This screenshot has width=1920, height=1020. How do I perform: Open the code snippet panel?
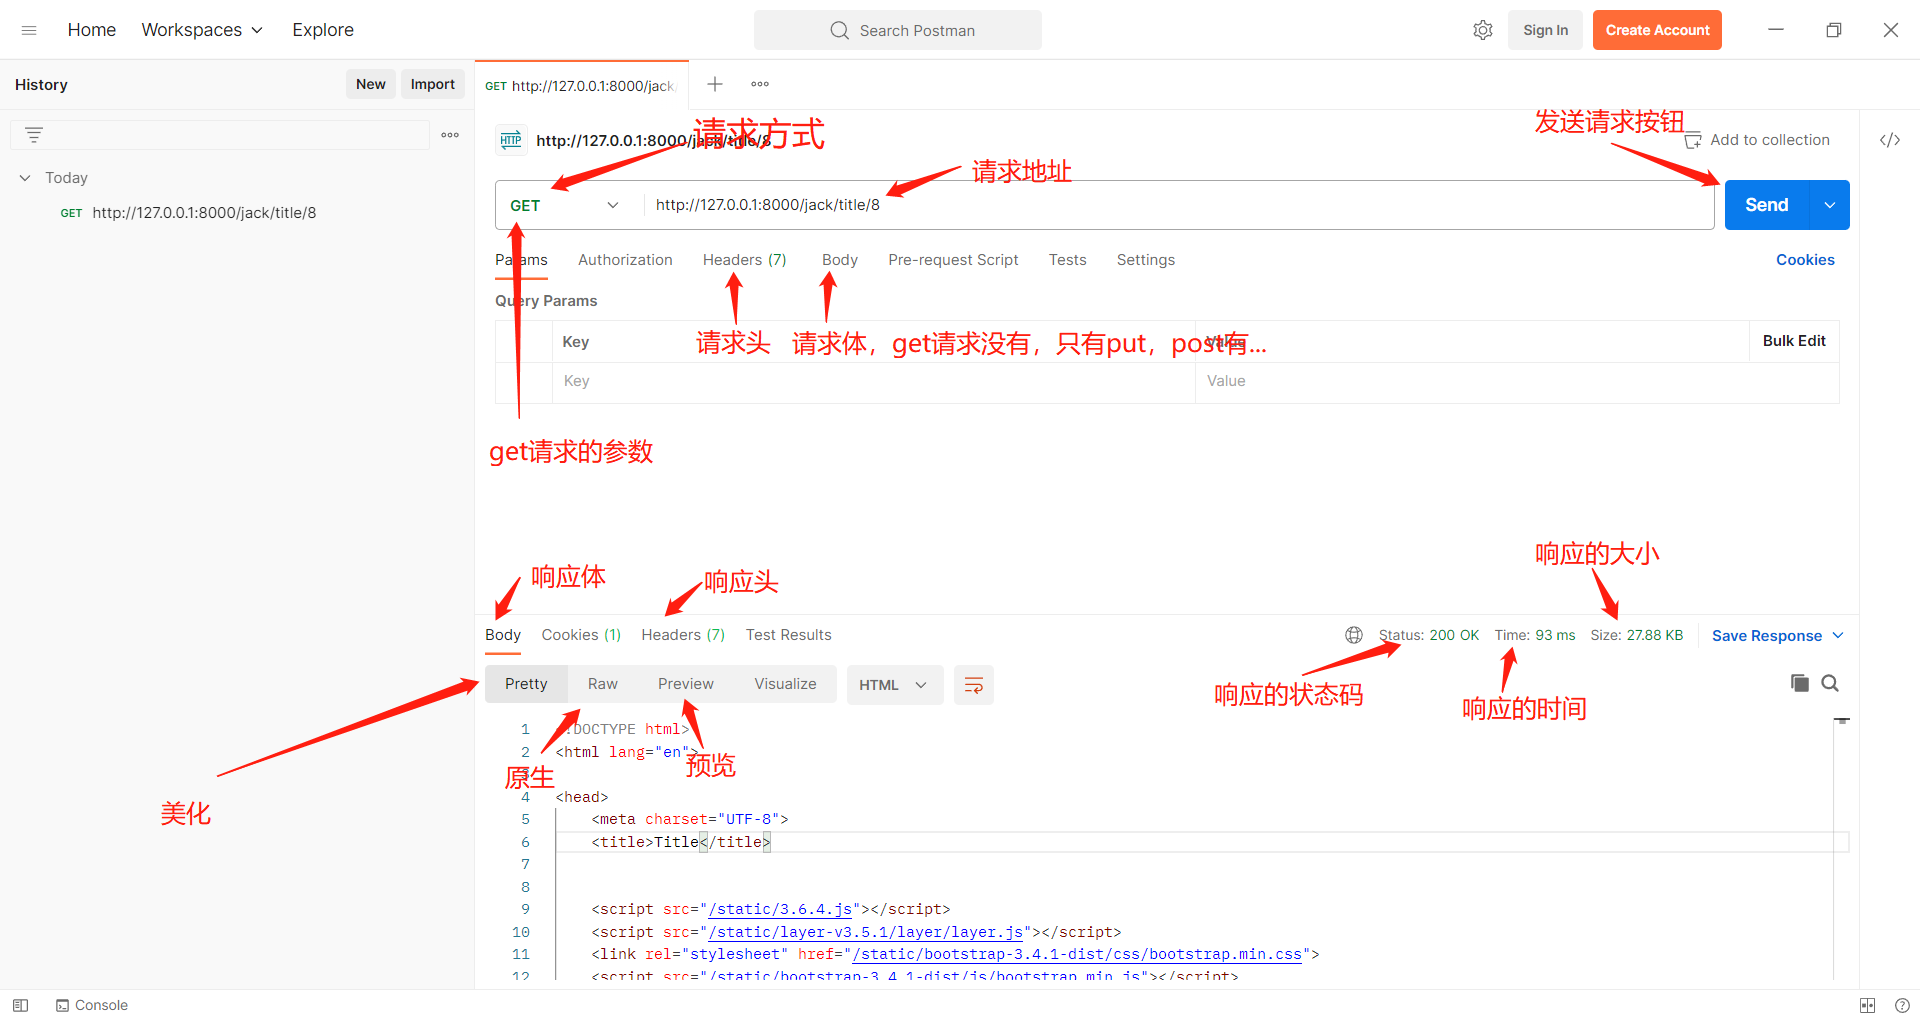[x=1890, y=140]
